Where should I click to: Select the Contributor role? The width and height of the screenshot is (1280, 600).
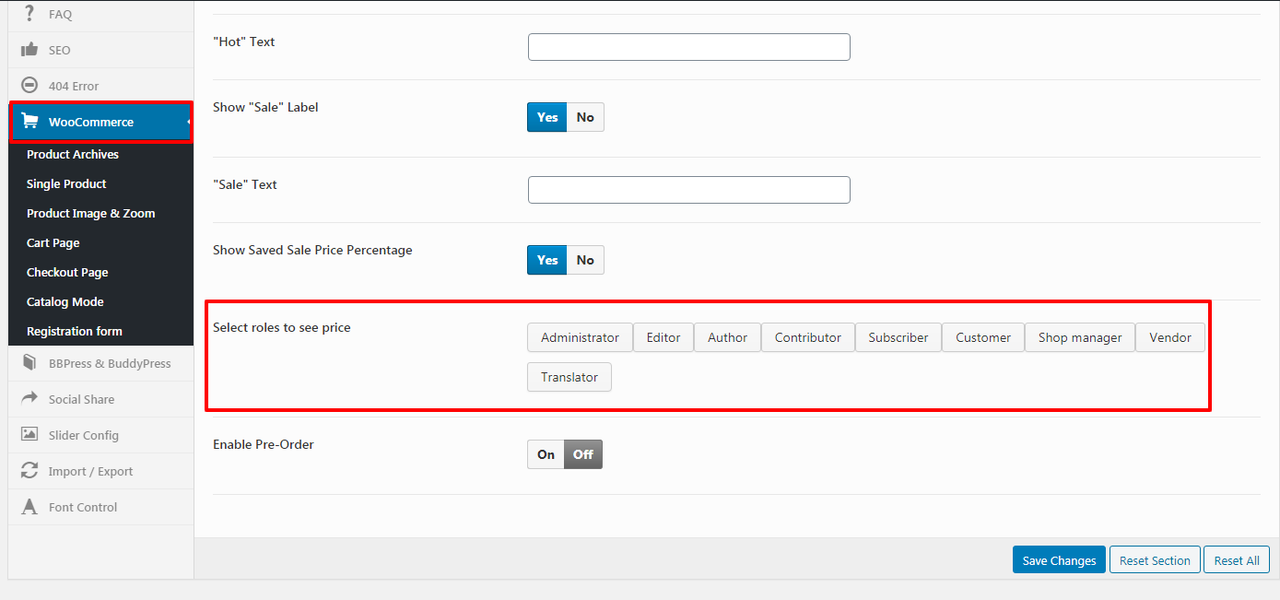808,337
